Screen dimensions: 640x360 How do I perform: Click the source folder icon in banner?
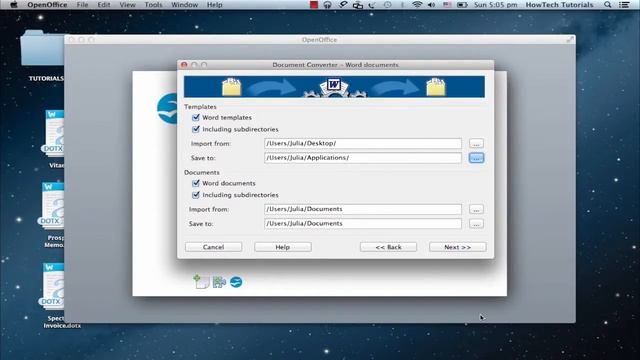pyautogui.click(x=231, y=87)
